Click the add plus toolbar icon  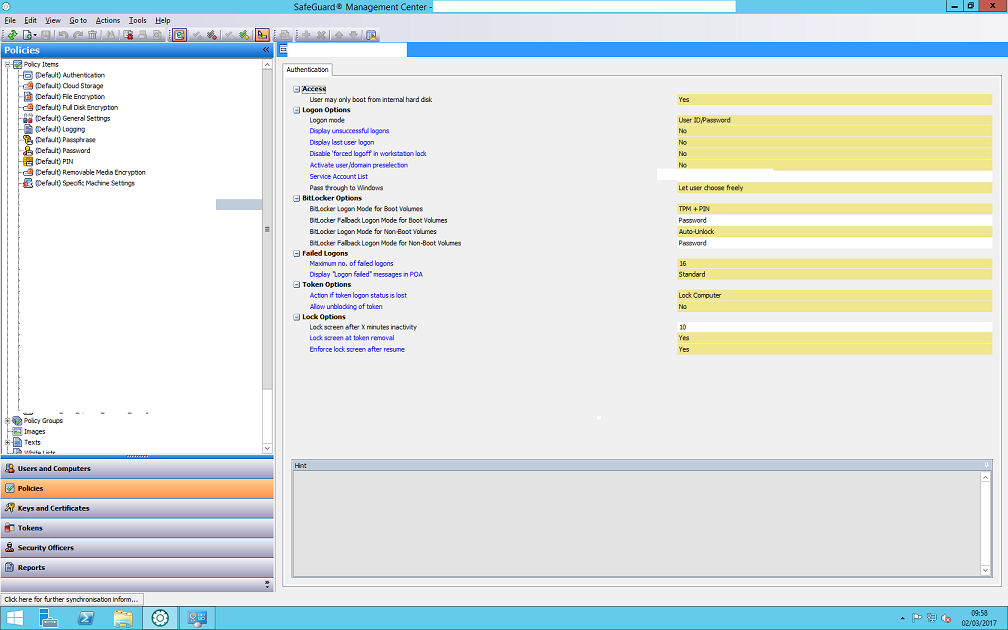point(306,35)
